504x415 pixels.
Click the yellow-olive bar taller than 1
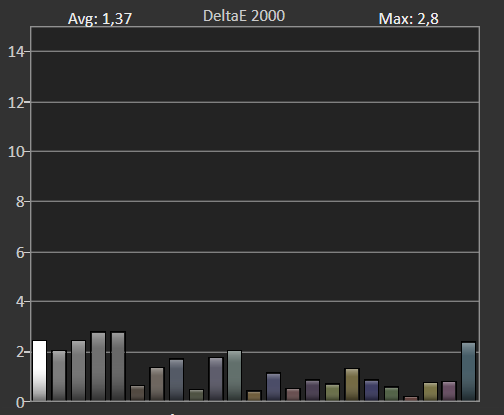[x=352, y=384]
